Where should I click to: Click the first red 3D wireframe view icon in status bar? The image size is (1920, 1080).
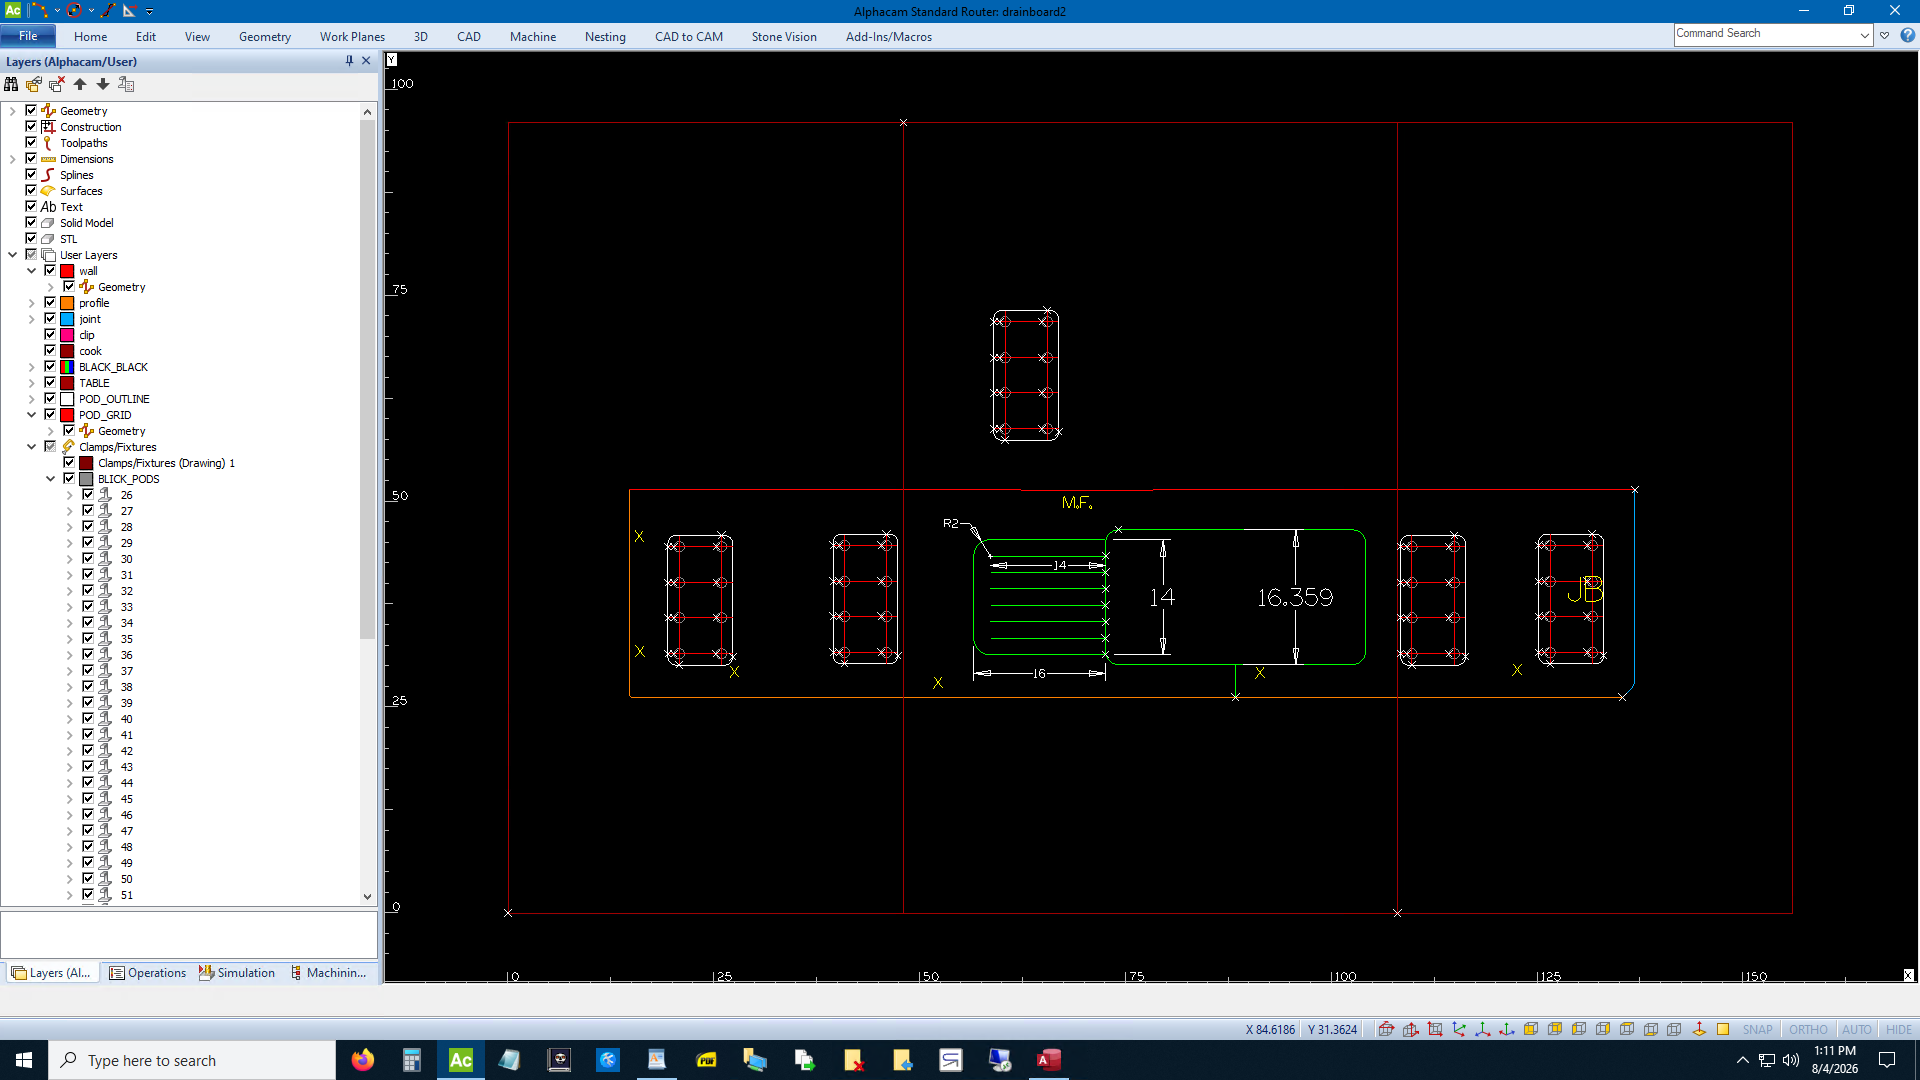pos(1386,1029)
